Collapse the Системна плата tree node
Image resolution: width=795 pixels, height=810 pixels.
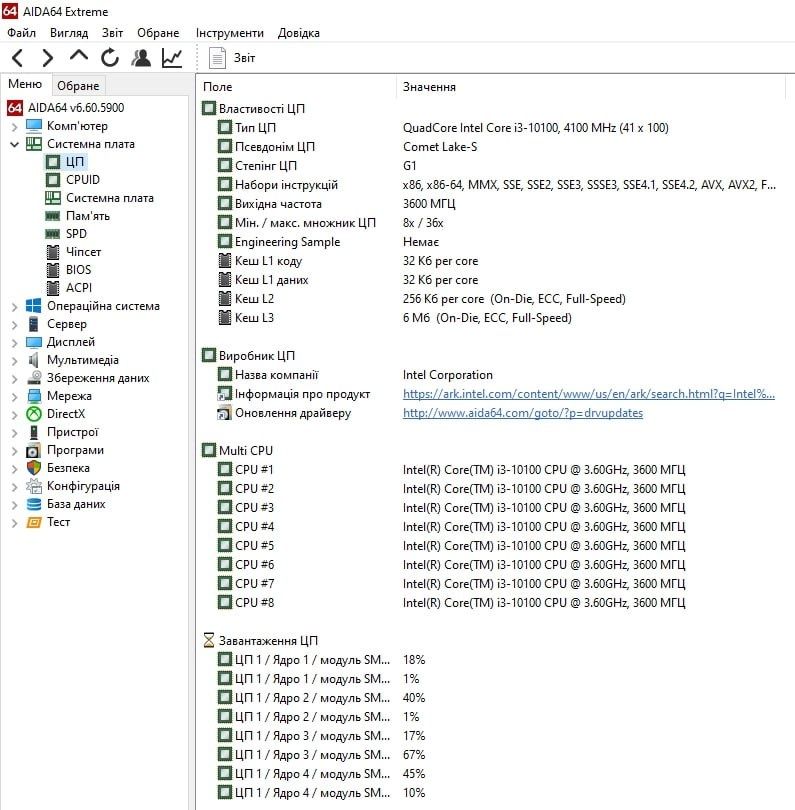tap(14, 145)
